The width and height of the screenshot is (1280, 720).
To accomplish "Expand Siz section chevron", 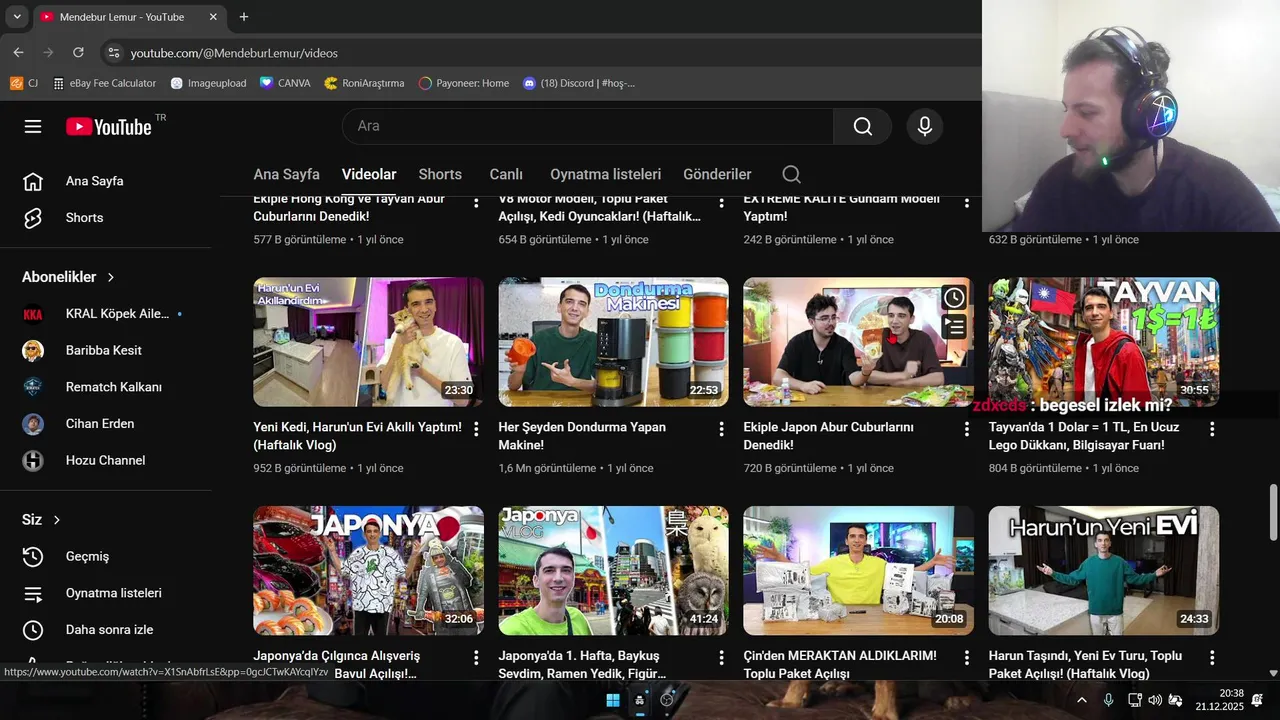I will (57, 520).
